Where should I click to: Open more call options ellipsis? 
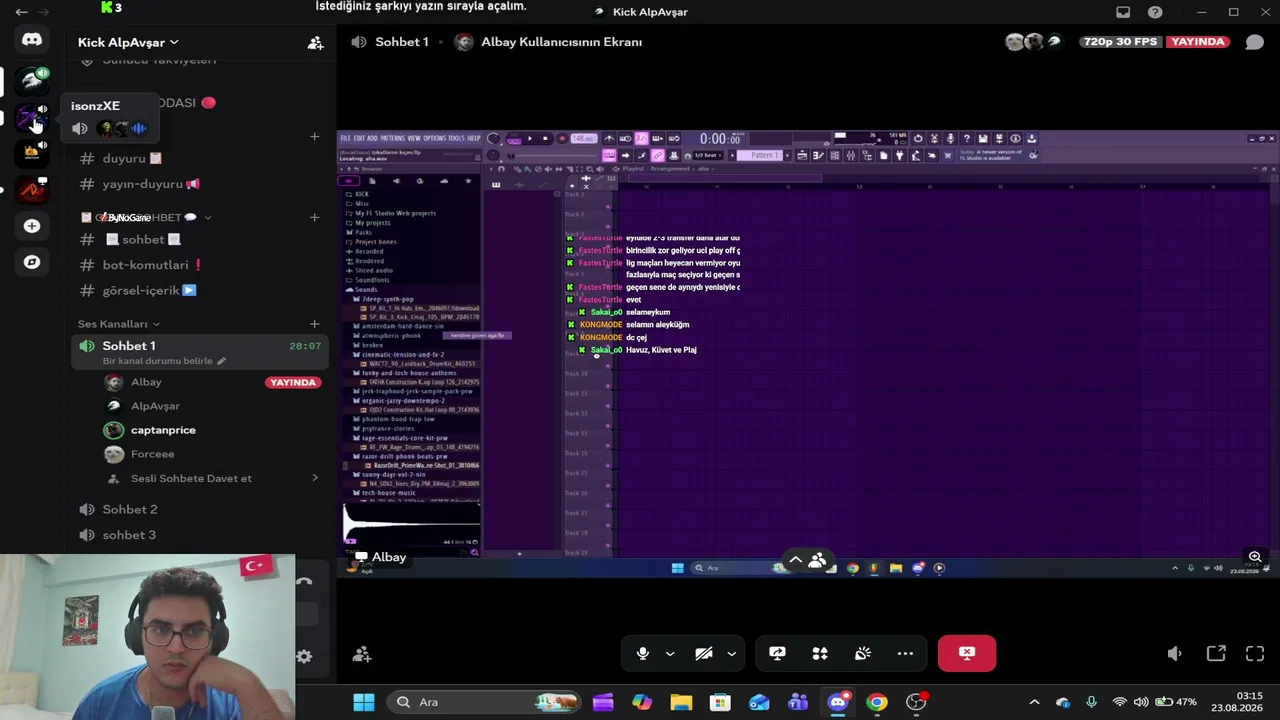905,653
